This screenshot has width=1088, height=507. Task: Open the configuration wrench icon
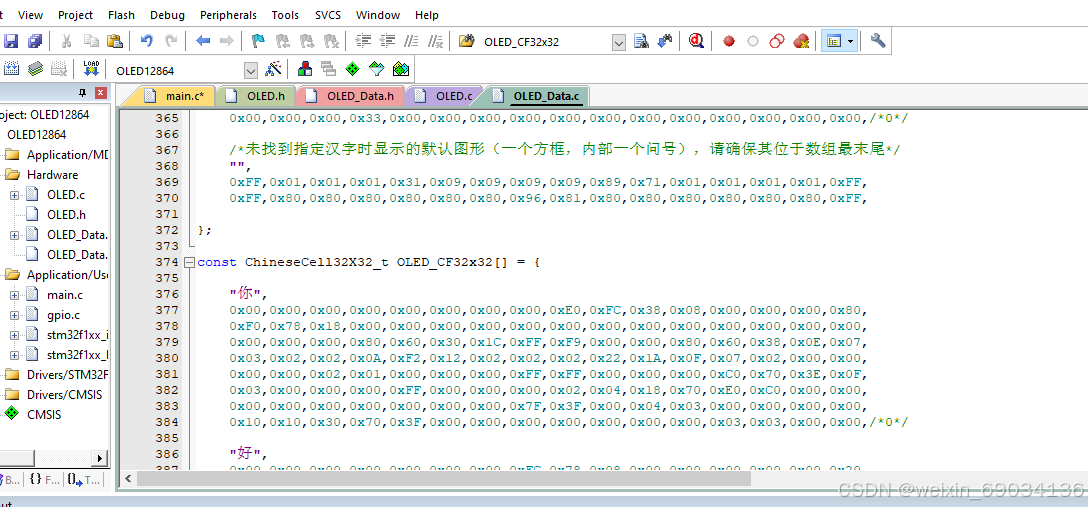878,42
